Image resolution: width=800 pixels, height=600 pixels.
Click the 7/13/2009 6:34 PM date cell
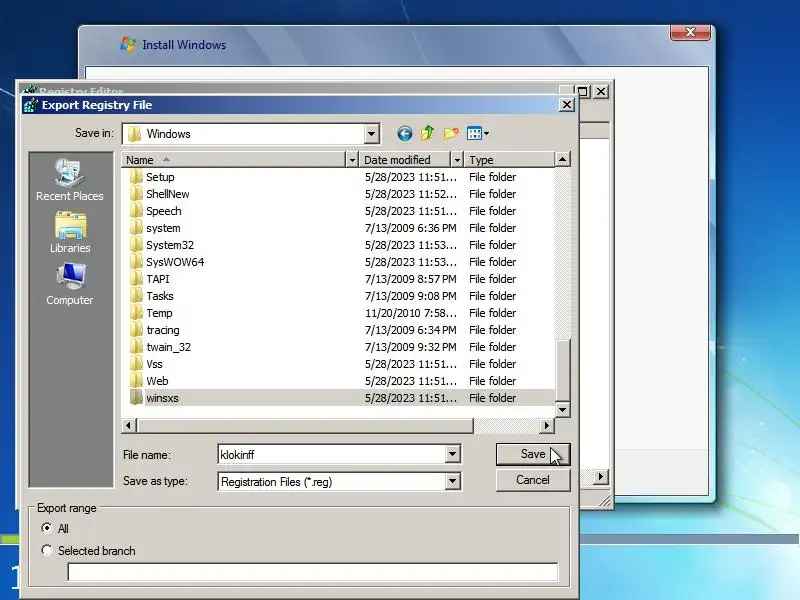[x=410, y=330]
